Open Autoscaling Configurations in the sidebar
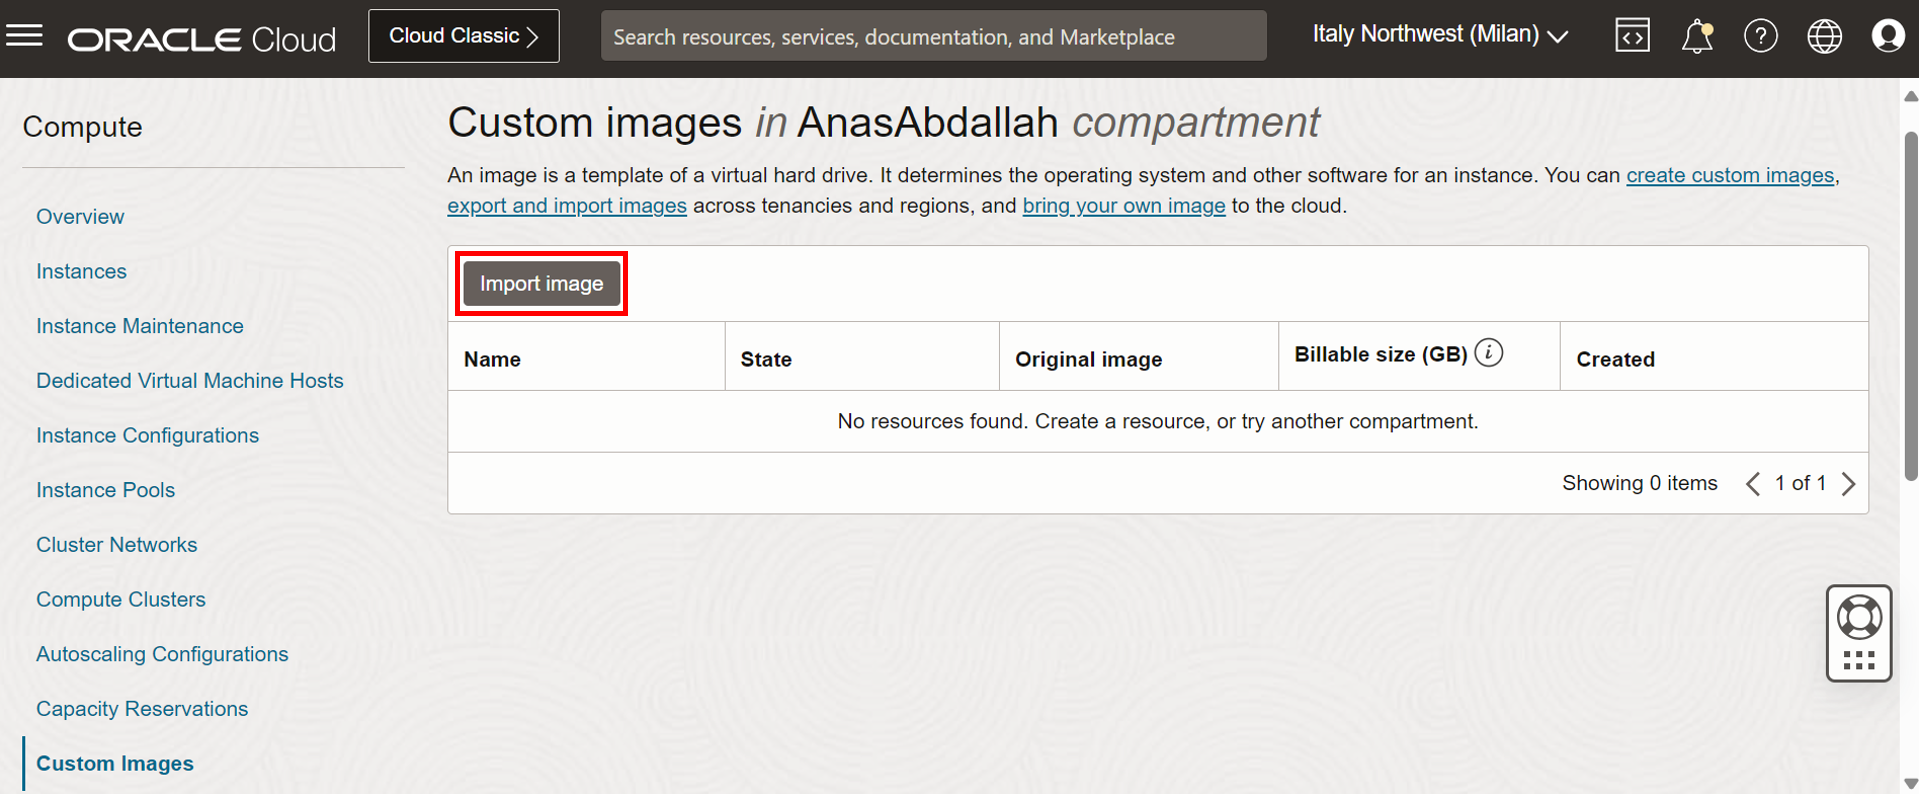Viewport: 1919px width, 794px height. pyautogui.click(x=162, y=654)
